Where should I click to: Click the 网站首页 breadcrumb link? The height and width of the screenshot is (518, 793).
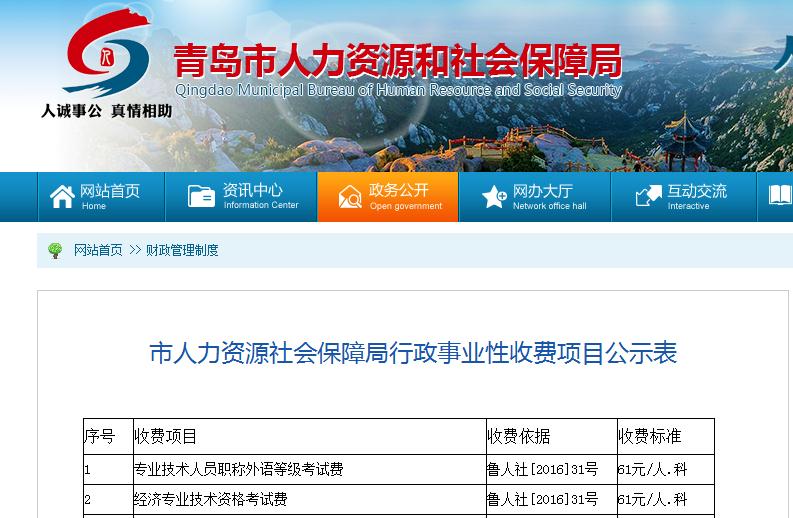pos(98,250)
